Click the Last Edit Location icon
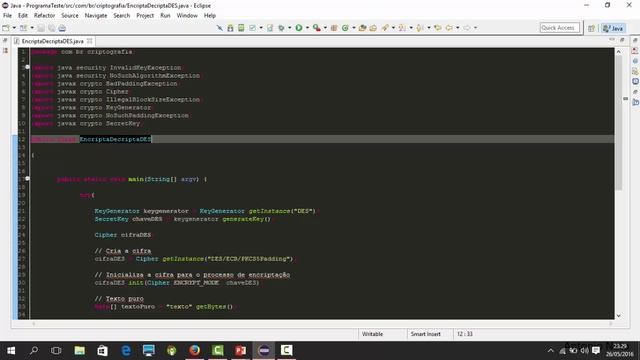640x360 pixels. (x=438, y=28)
